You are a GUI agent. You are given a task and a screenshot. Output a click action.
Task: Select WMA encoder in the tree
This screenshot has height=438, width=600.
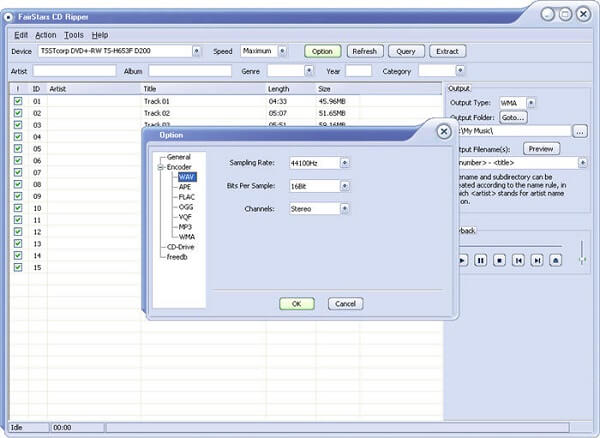187,237
